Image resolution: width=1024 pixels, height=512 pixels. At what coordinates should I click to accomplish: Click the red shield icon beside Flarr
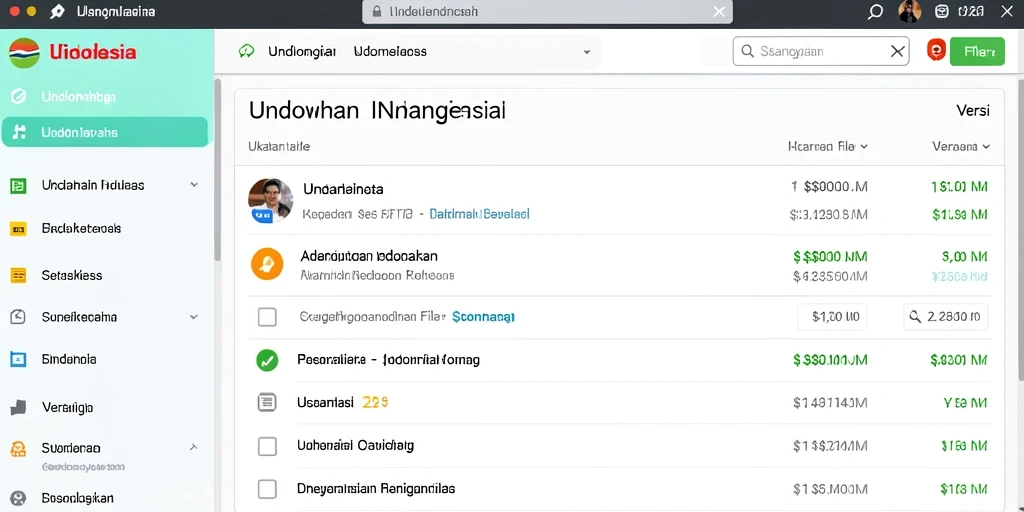[x=936, y=50]
